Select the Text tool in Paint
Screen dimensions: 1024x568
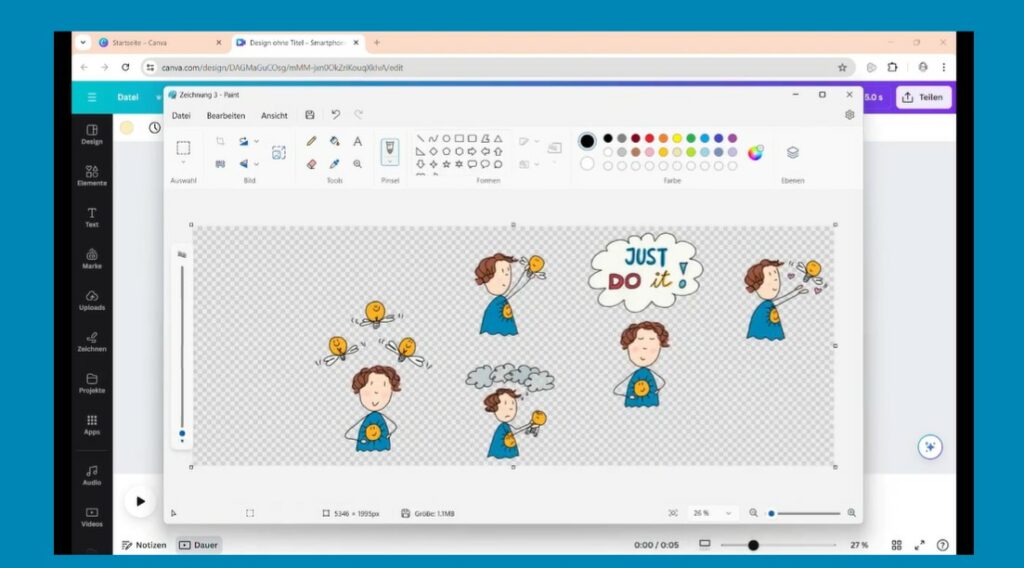tap(358, 141)
